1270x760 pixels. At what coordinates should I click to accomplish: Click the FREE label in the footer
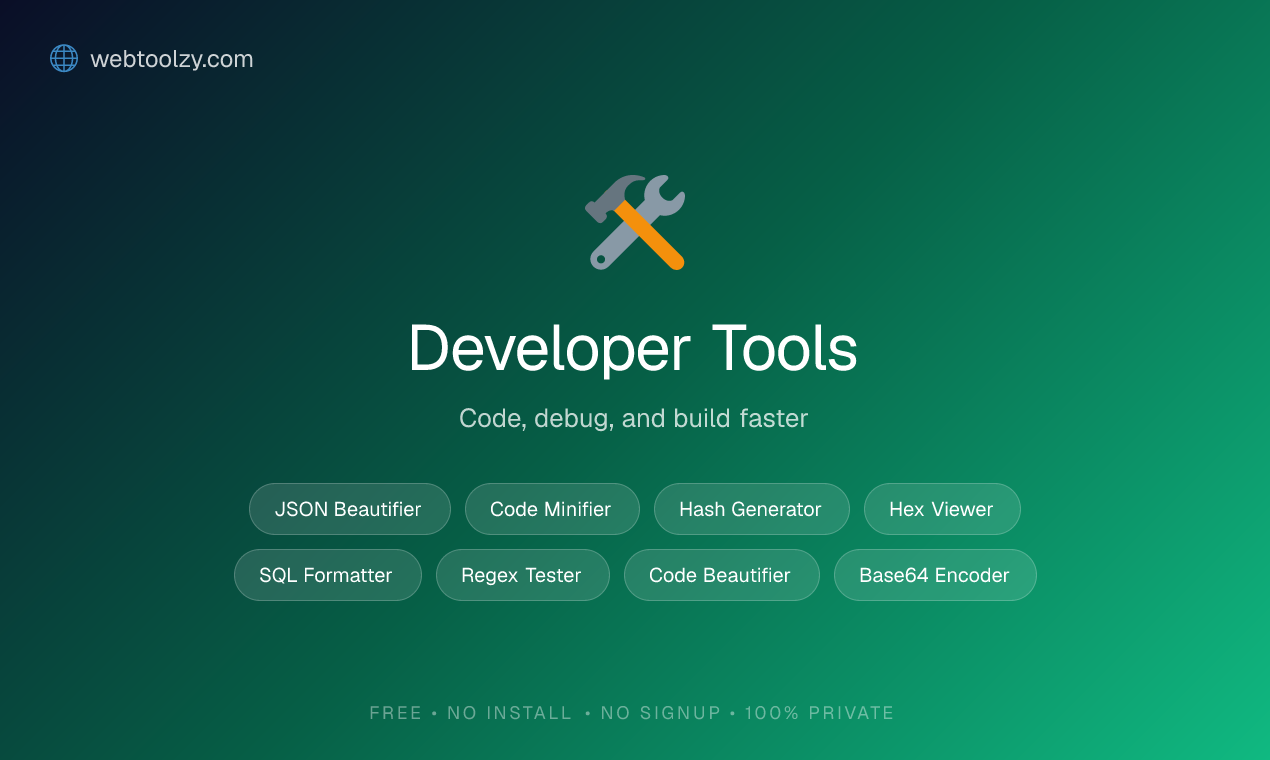tap(396, 713)
